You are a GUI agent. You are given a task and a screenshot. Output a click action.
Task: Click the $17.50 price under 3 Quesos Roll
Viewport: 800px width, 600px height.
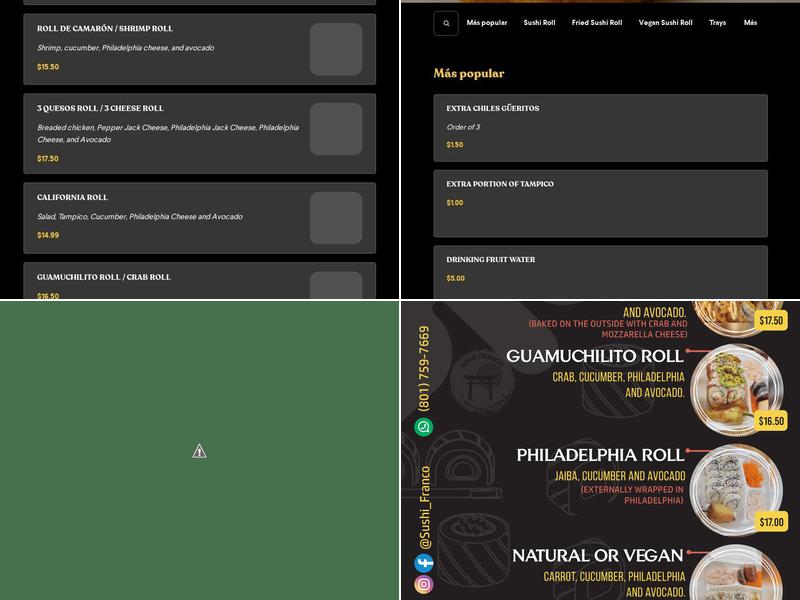tap(48, 159)
